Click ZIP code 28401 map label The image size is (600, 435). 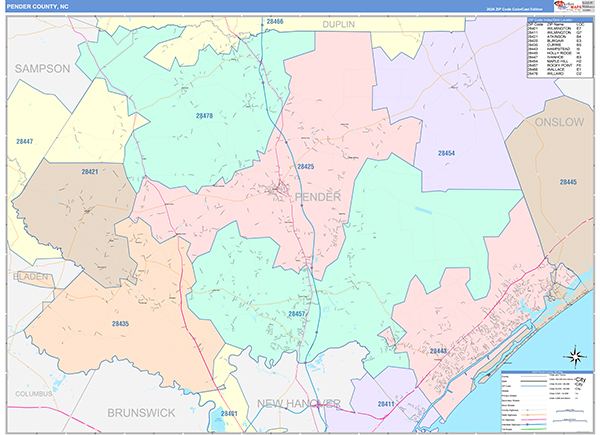coord(229,414)
